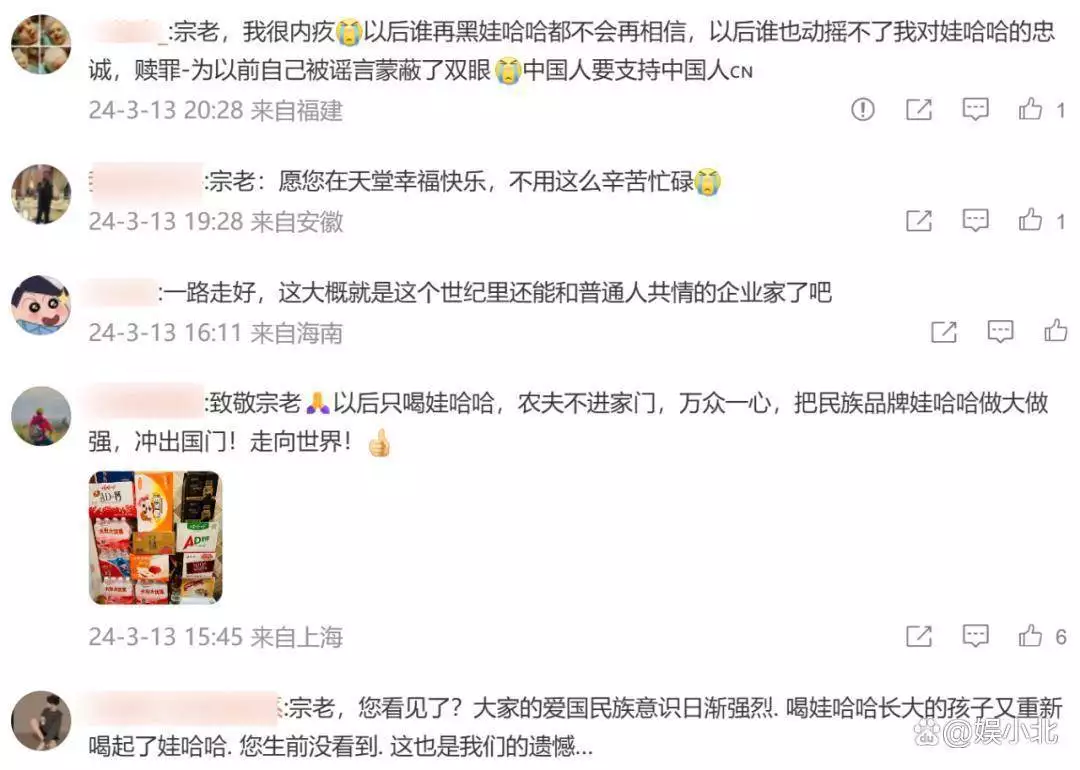Click the blurred username of the Shanghai commenter

pyautogui.click(x=146, y=402)
